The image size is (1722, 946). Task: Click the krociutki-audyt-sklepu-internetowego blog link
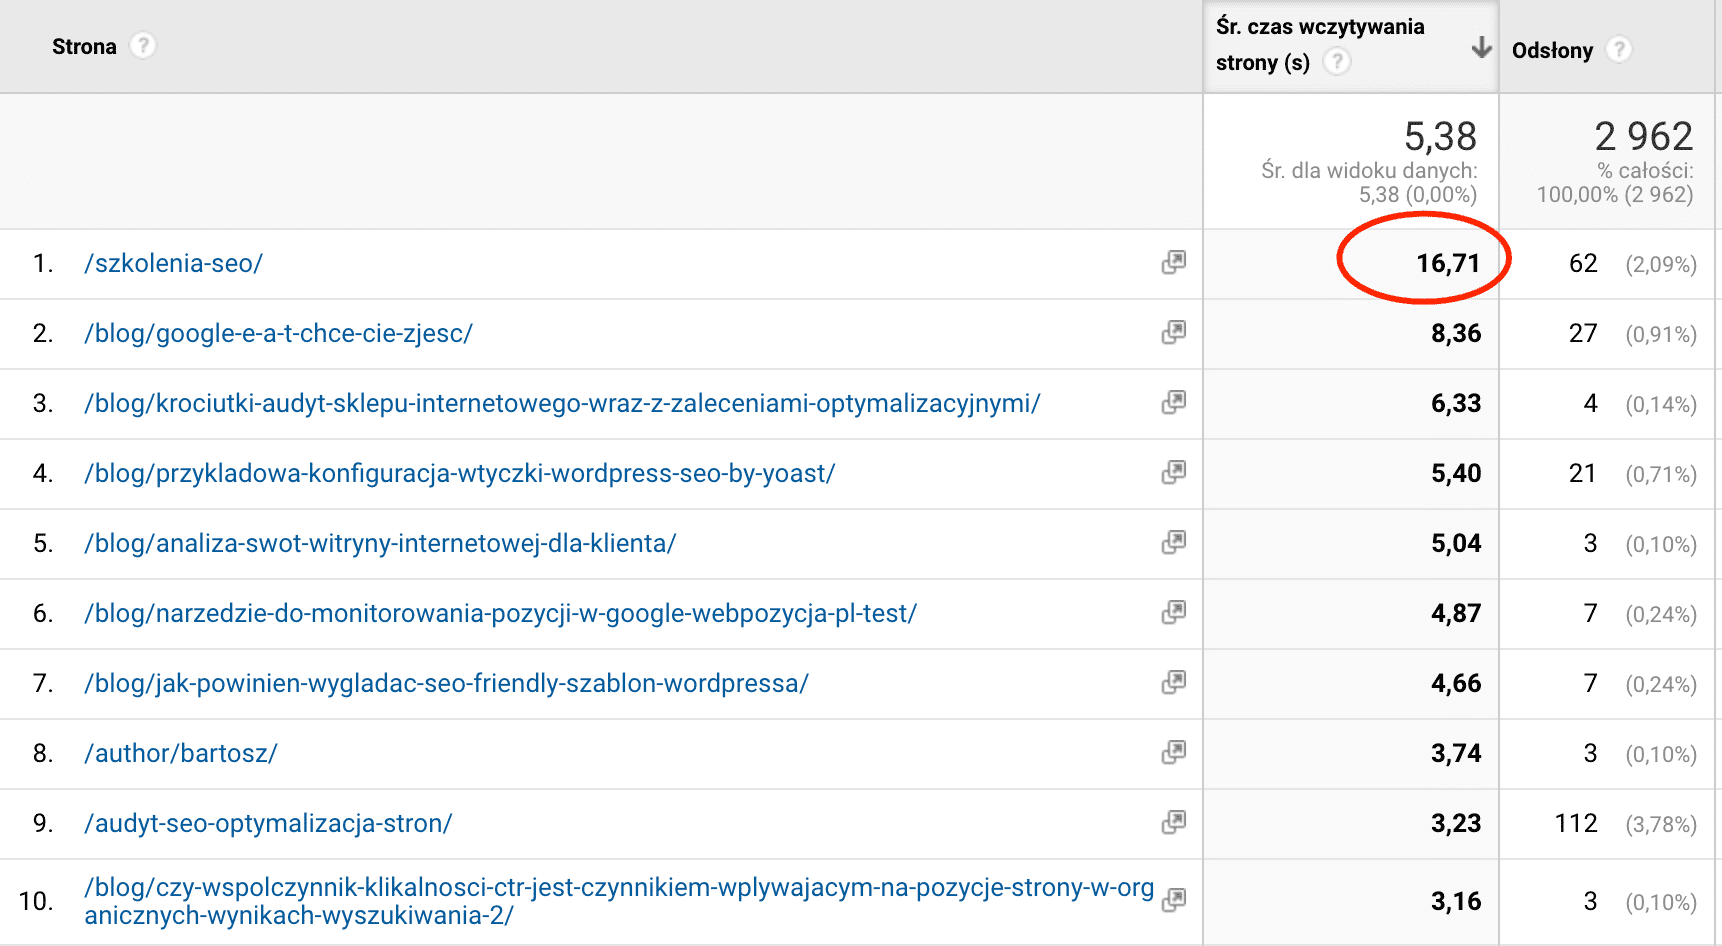pyautogui.click(x=562, y=404)
